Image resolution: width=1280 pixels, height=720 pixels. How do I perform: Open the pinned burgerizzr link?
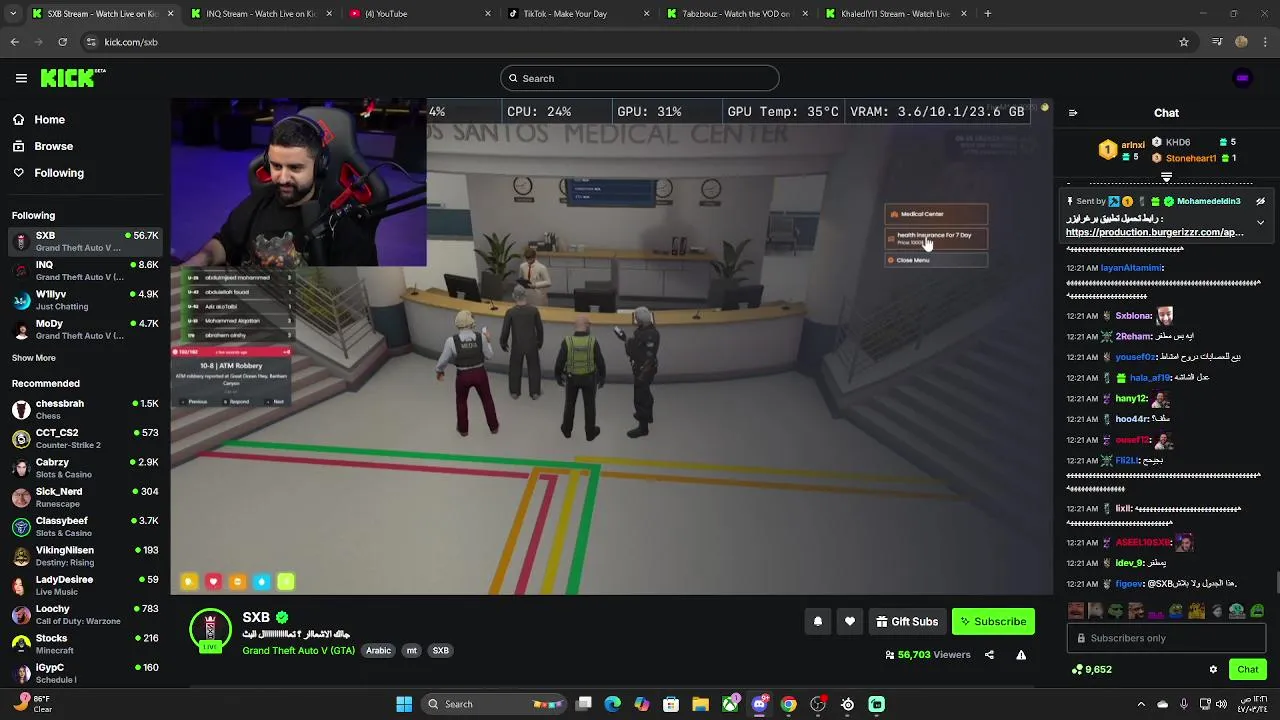1154,232
